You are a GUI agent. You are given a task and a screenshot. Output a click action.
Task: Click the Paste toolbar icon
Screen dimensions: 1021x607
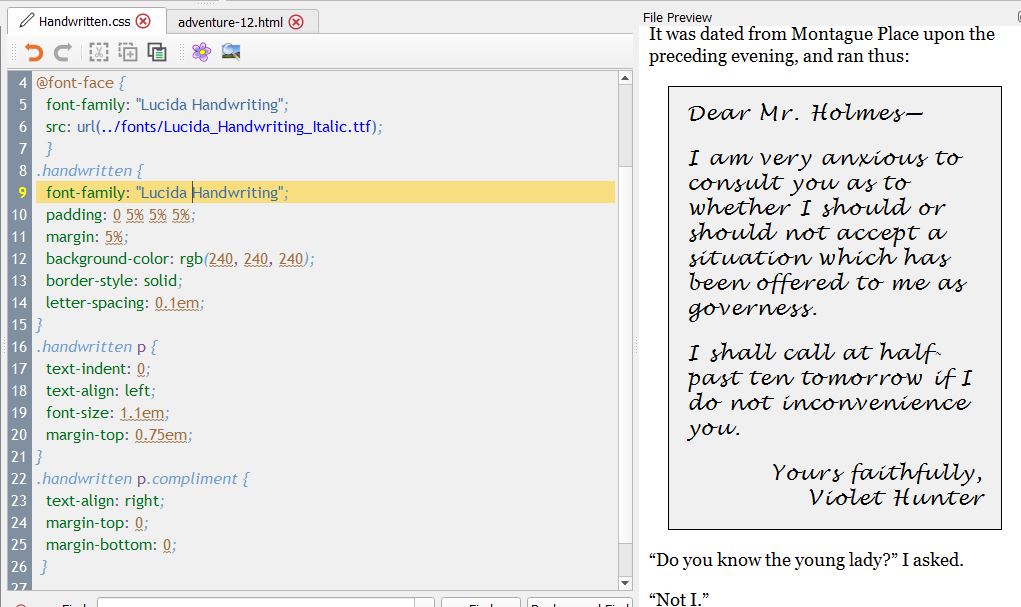(x=157, y=52)
